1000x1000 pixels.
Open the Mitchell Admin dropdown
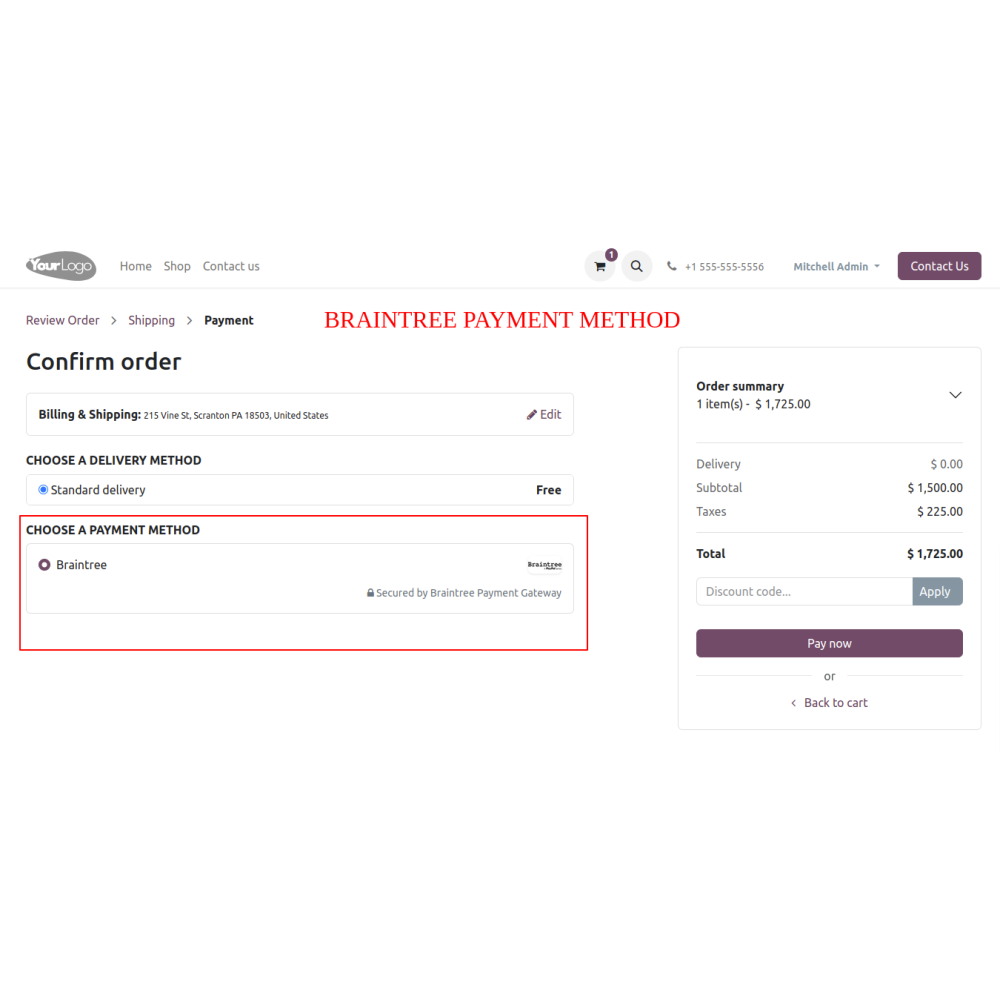click(836, 267)
